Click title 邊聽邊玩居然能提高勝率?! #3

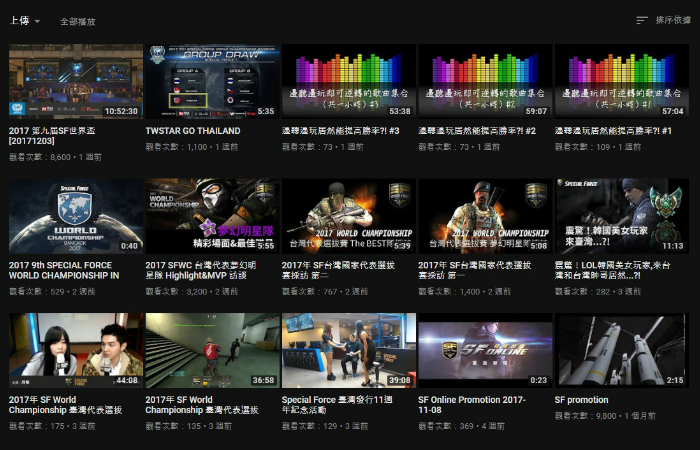click(341, 131)
